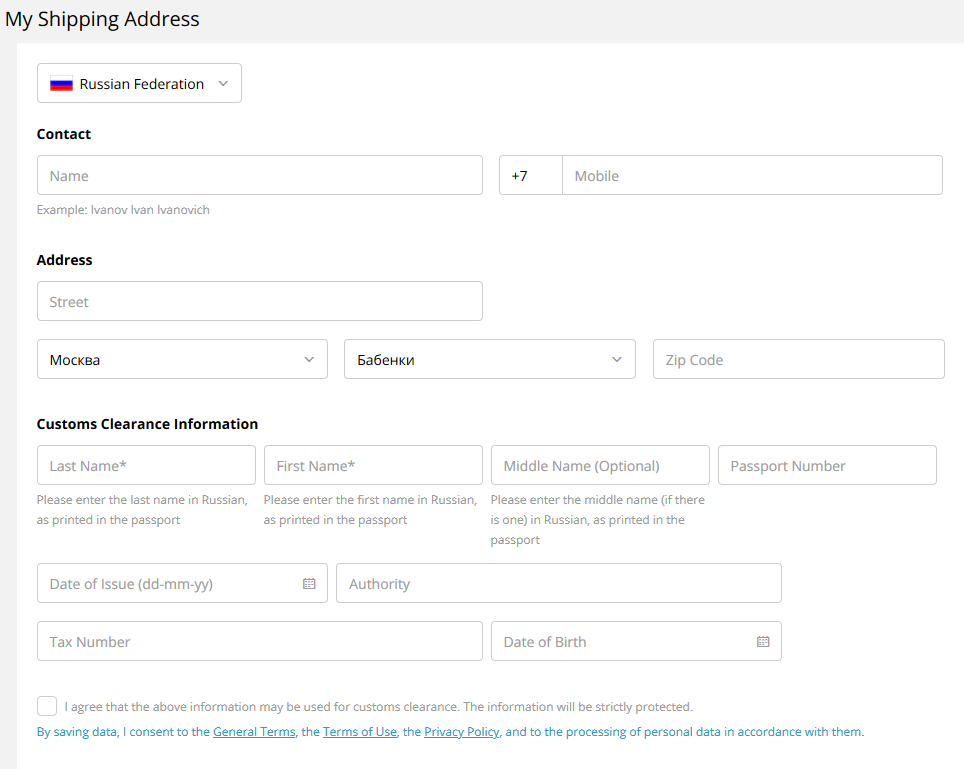This screenshot has height=769, width=964.
Task: Click the Mobile number field
Action: [x=752, y=175]
